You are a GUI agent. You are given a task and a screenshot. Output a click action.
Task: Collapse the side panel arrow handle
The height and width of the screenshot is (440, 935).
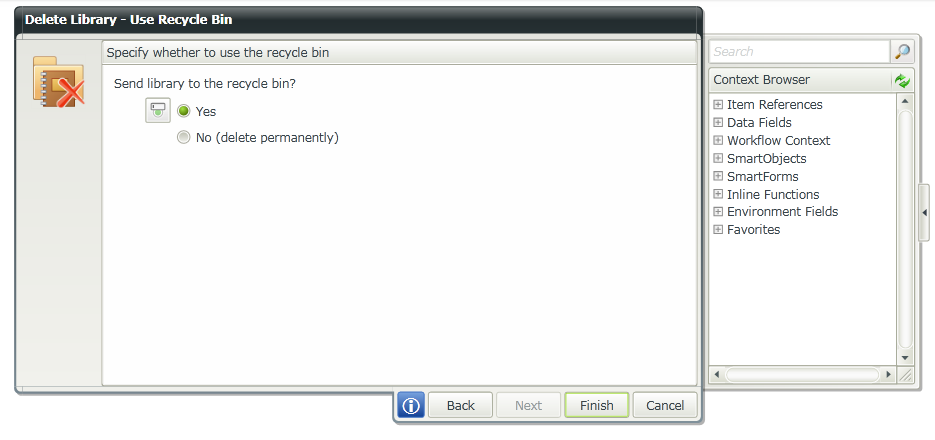[x=925, y=212]
